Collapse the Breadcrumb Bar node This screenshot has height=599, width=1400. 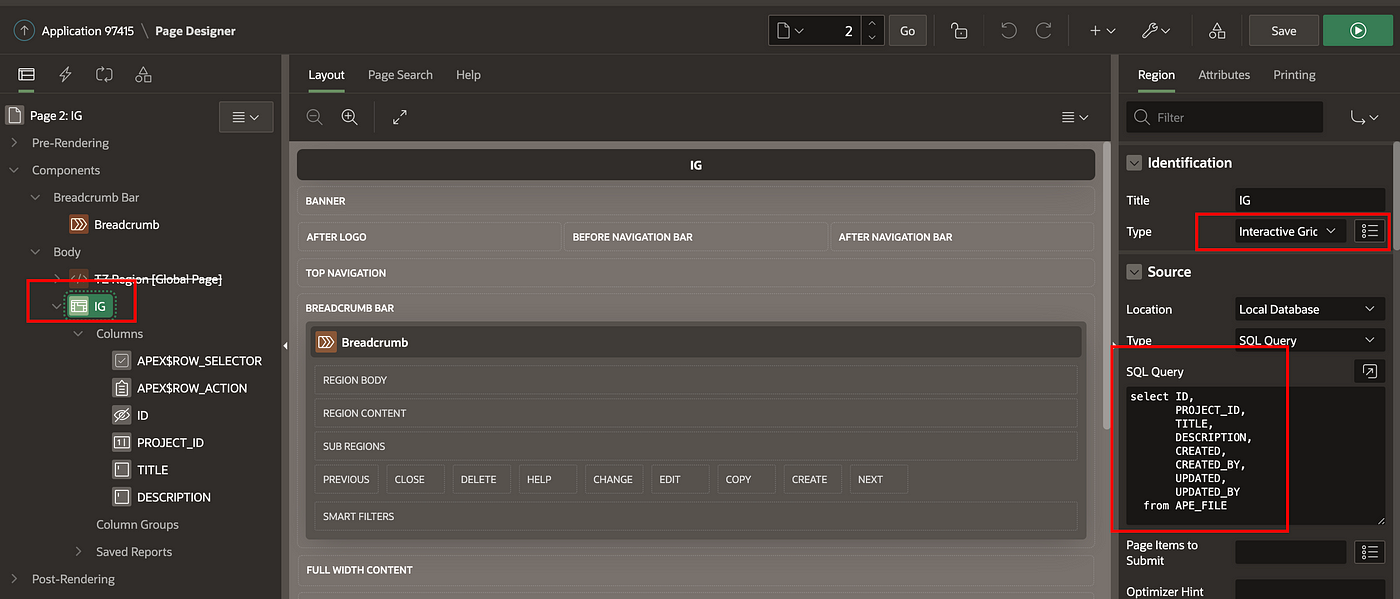36,197
